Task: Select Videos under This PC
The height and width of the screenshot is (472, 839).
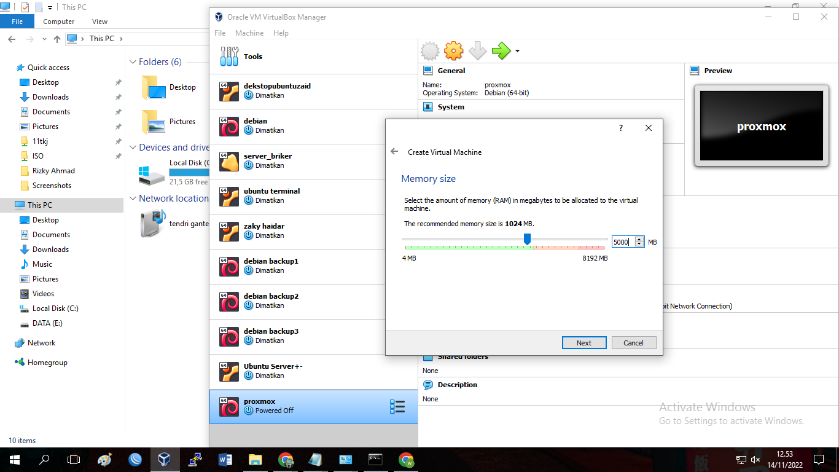Action: point(43,293)
